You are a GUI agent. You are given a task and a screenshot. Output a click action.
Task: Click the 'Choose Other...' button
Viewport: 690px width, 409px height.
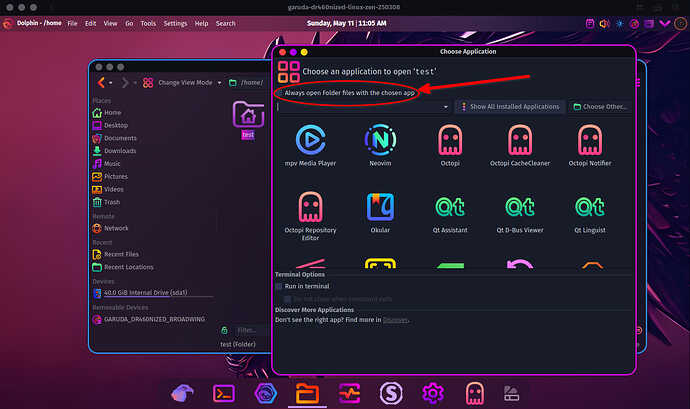600,107
